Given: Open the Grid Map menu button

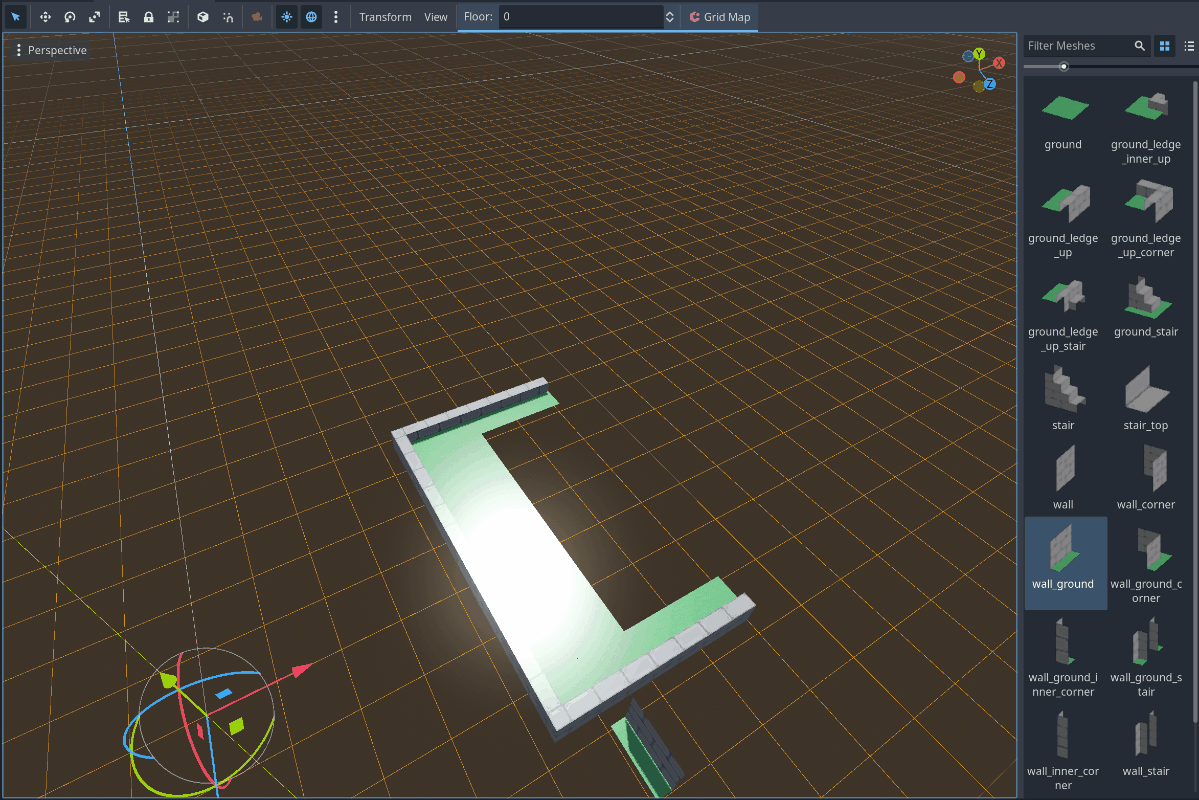Looking at the screenshot, I should 720,17.
